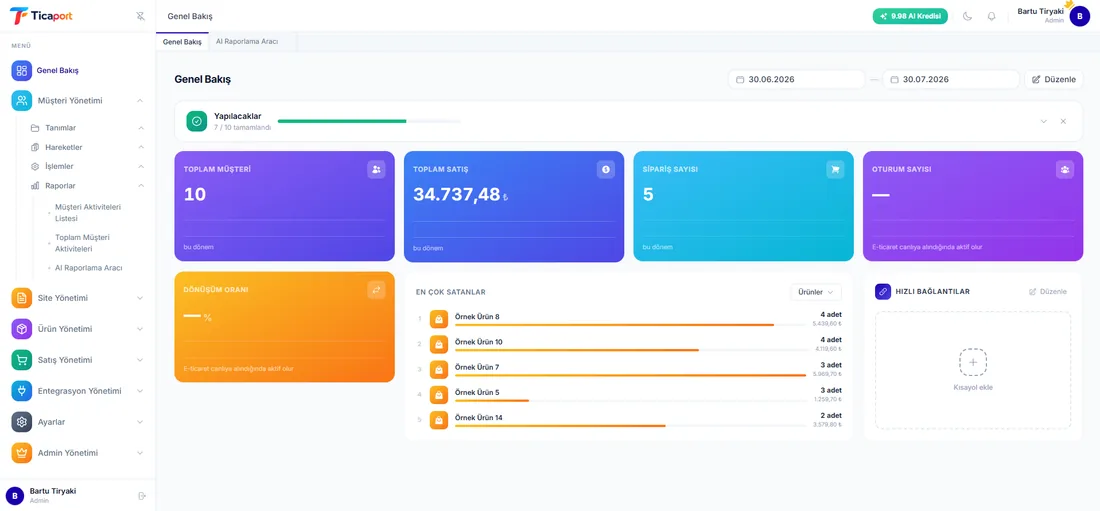Viewport: 1100px width, 511px height.
Task: Select the Genel Bakış tab
Action: (x=182, y=41)
